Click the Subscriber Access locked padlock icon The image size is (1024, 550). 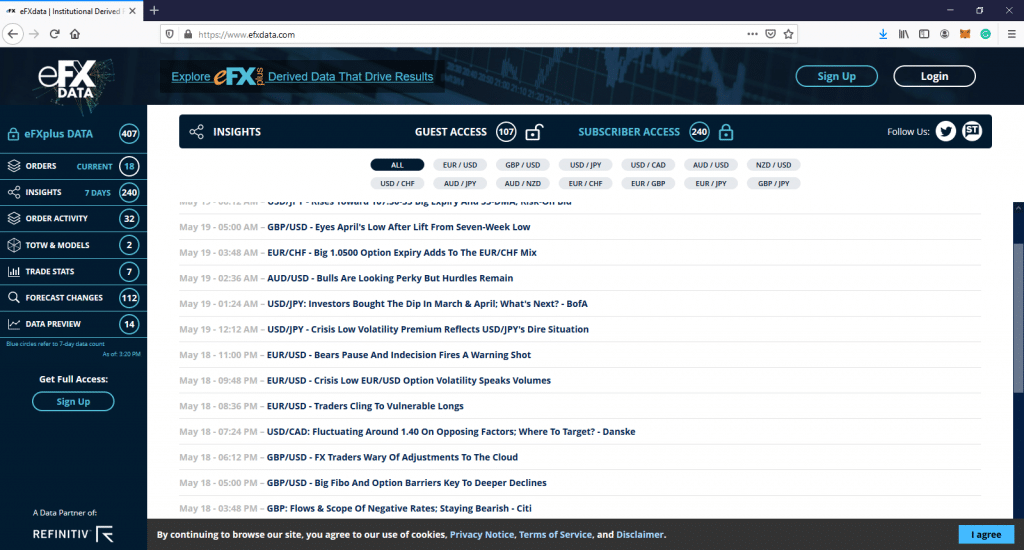coord(726,132)
